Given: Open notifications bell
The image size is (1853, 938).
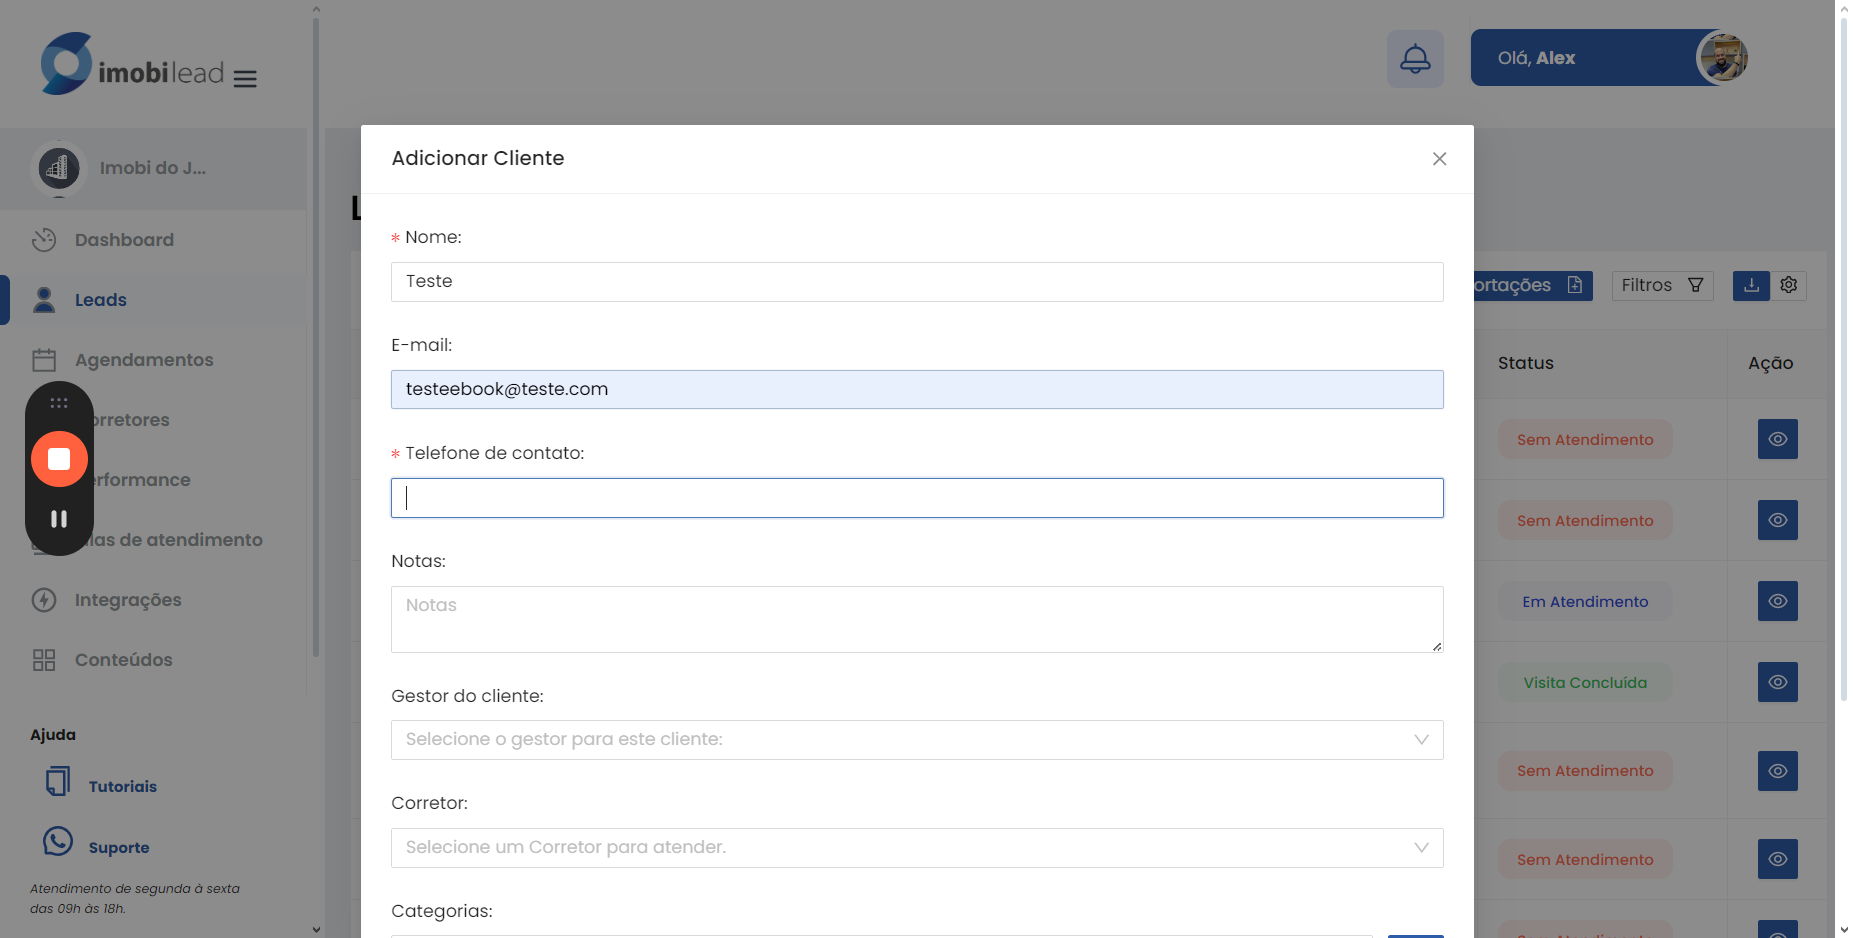Looking at the screenshot, I should coord(1415,59).
